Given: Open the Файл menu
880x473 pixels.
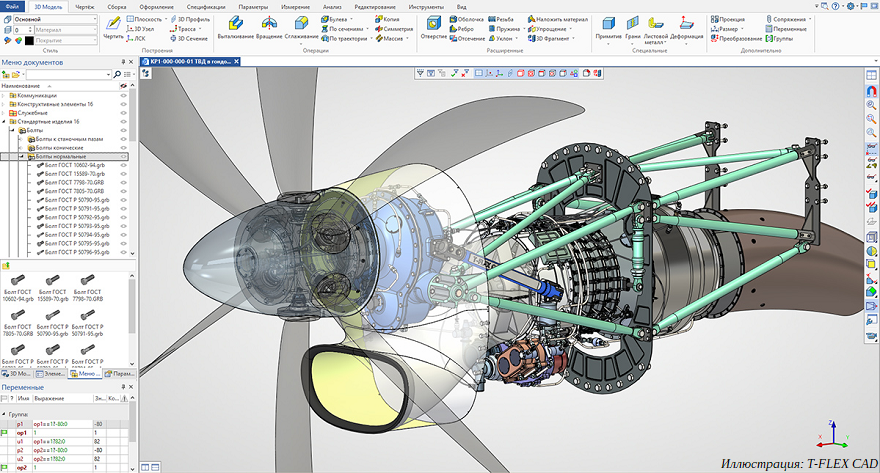Looking at the screenshot, I should 12,7.
